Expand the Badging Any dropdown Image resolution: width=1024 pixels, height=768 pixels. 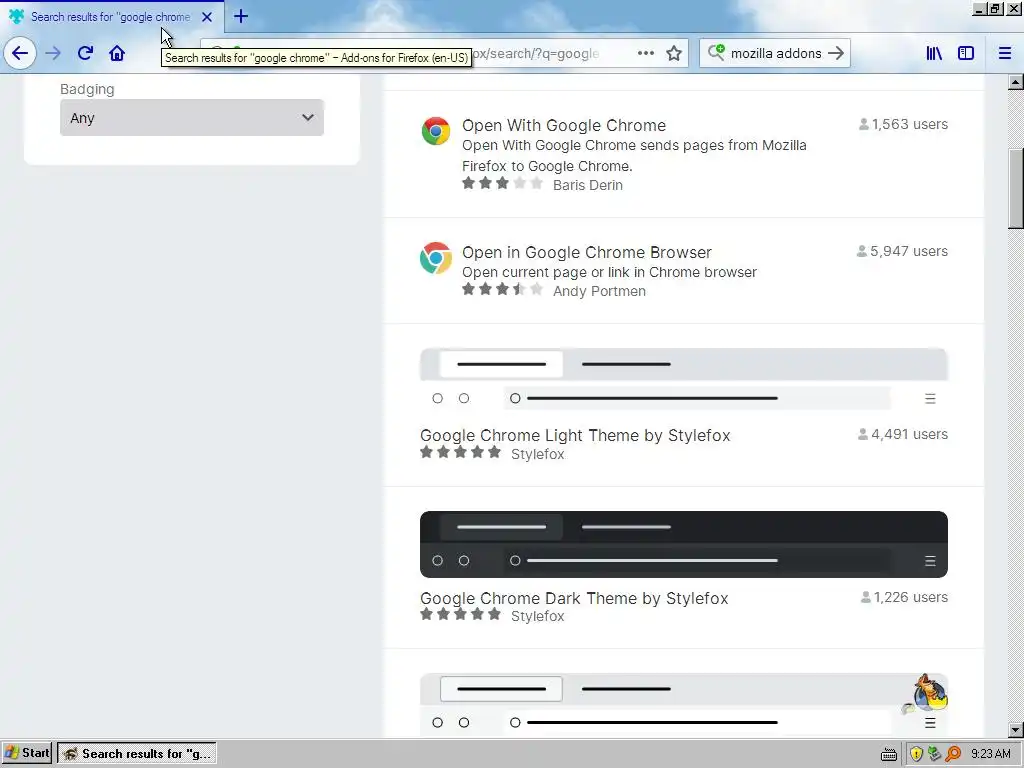pyautogui.click(x=191, y=118)
